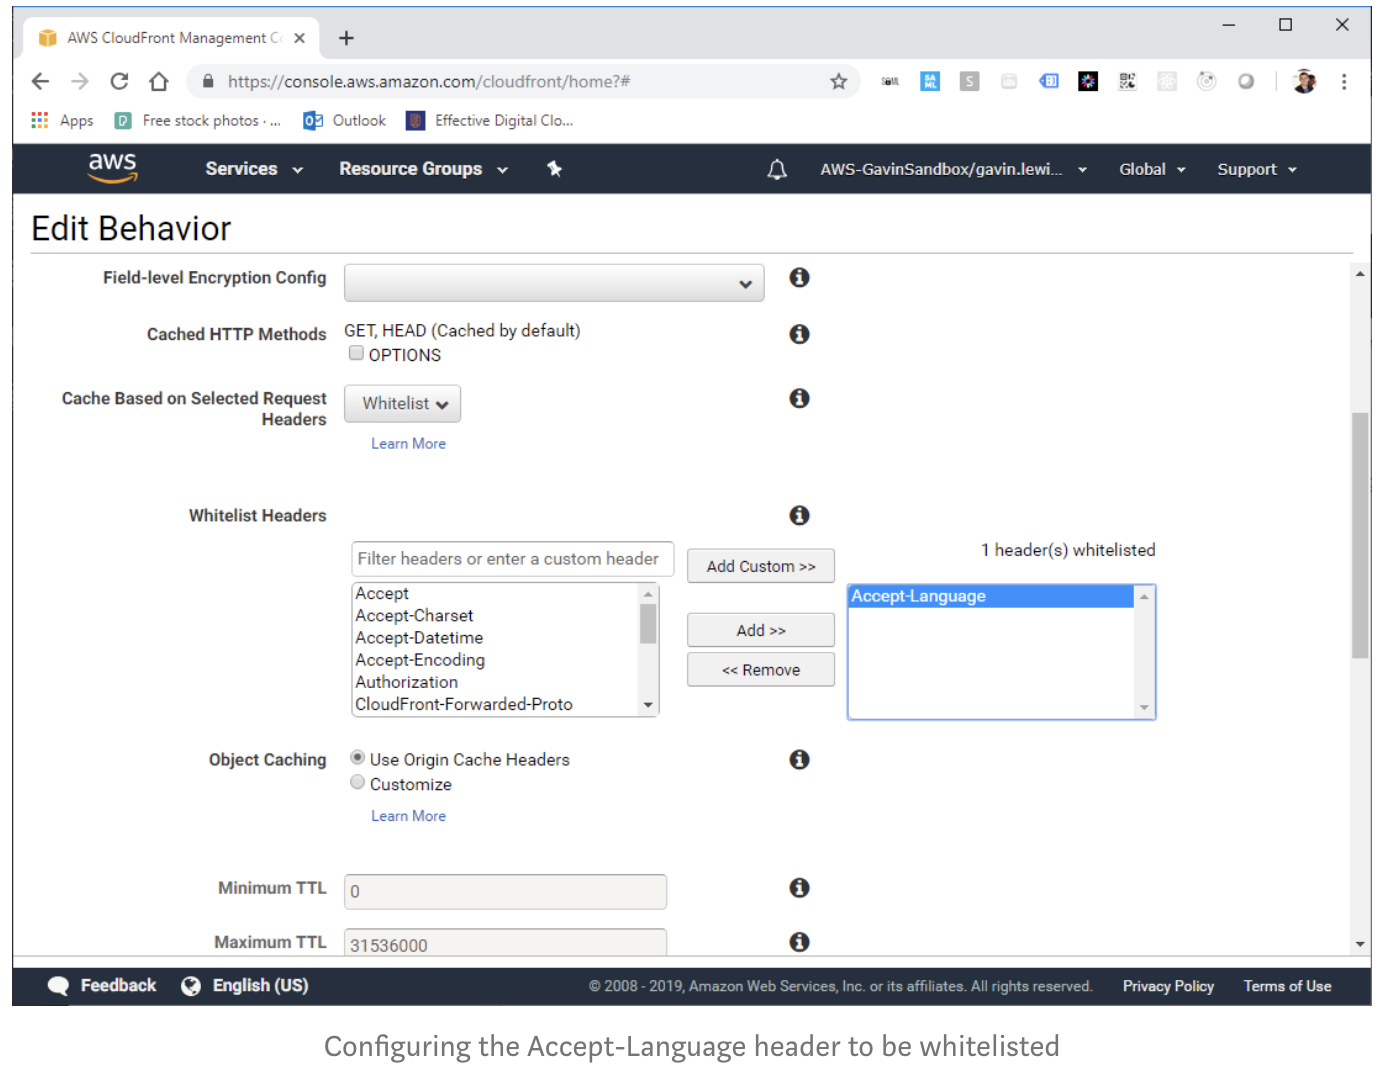Viewport: 1380px width, 1084px height.
Task: Click the grey S extension icon
Action: coord(969,81)
